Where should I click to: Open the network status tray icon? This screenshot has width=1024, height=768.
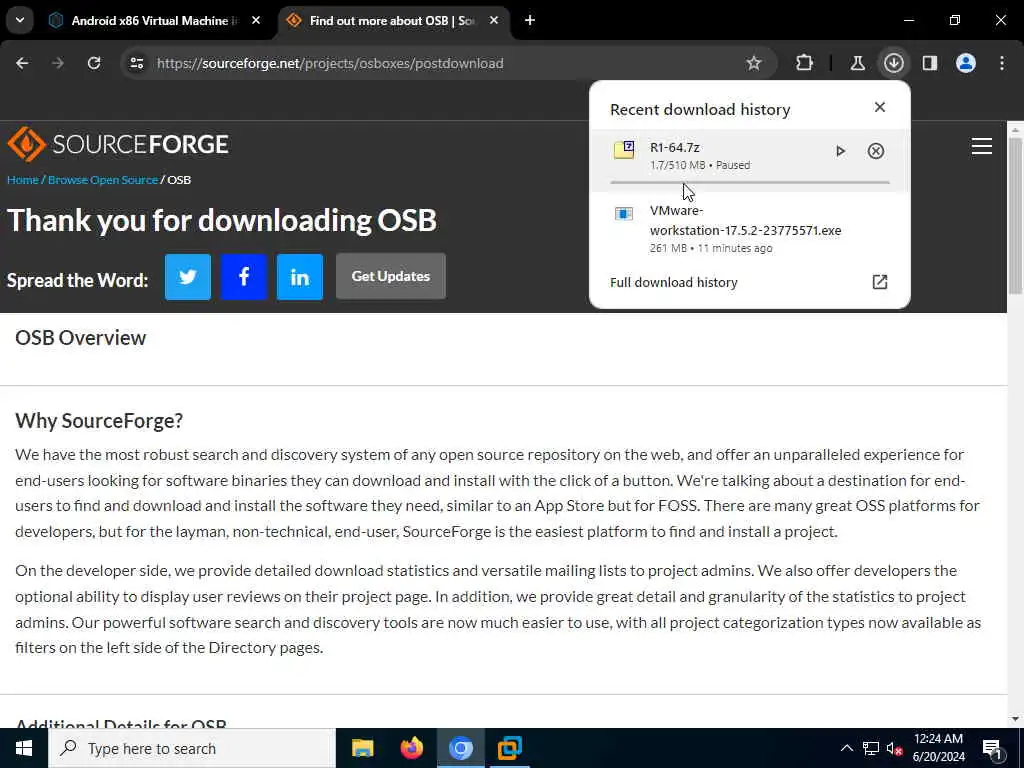[871, 748]
